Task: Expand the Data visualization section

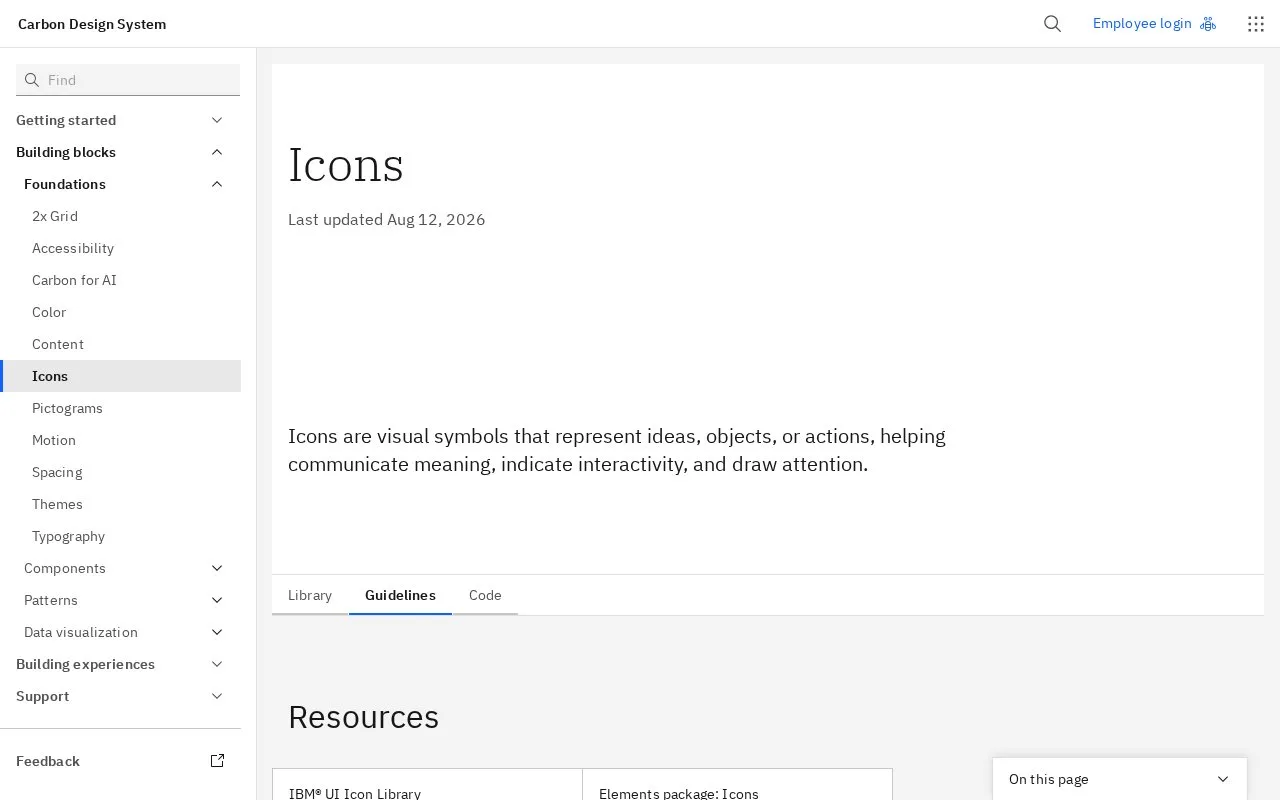Action: pyautogui.click(x=120, y=632)
